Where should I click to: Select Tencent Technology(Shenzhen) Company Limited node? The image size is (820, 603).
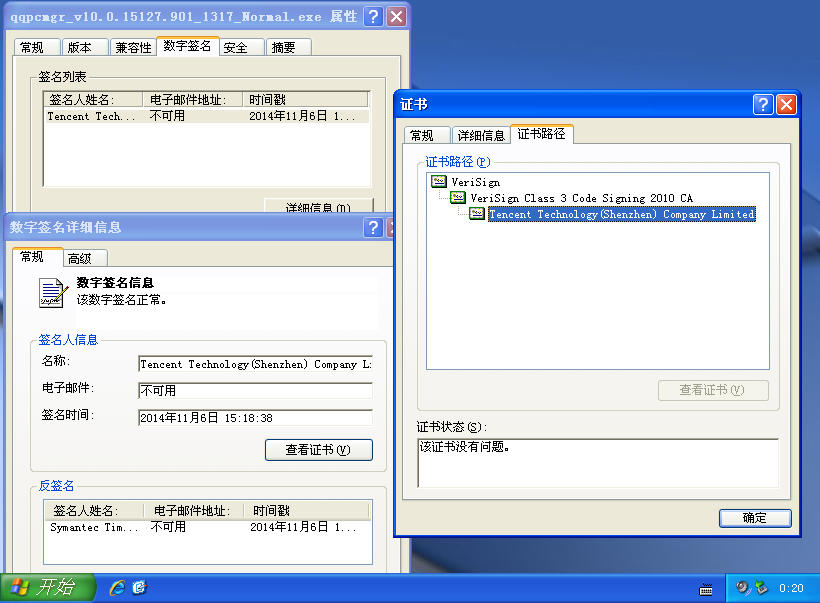[622, 214]
